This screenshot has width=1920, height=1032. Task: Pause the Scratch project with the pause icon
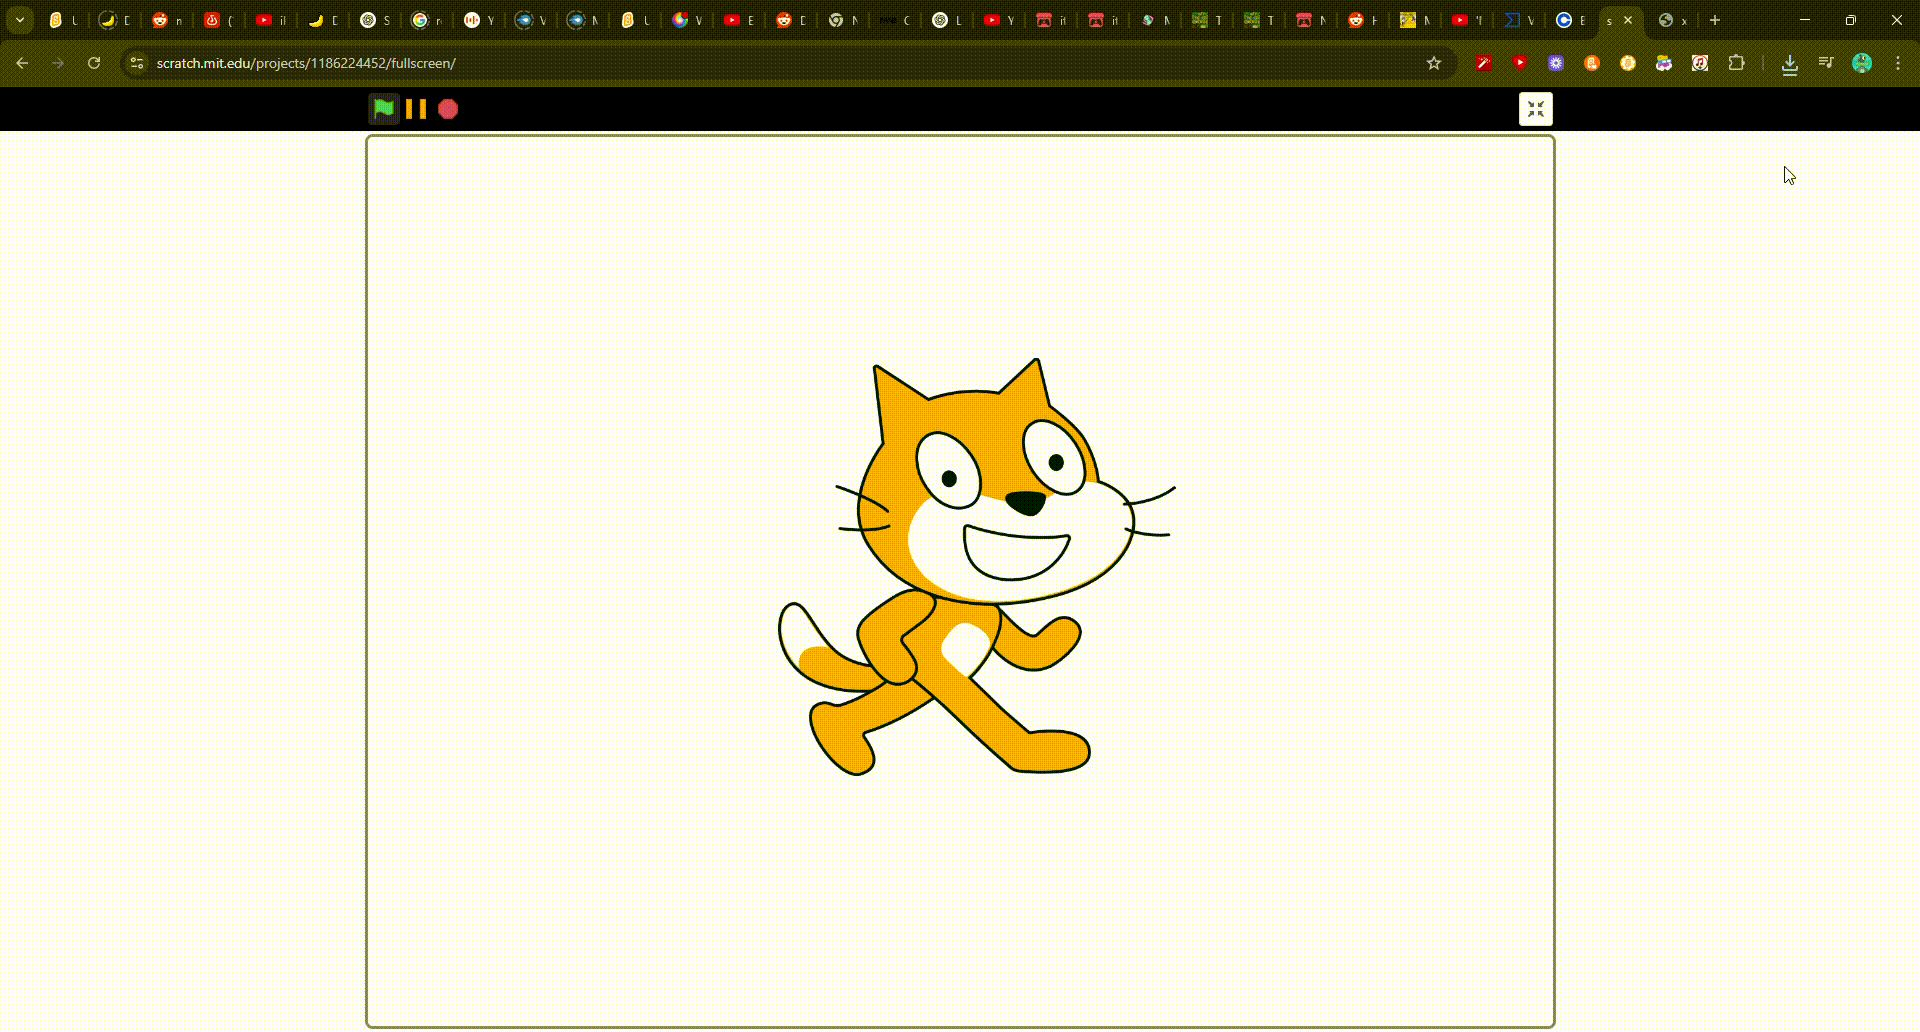click(416, 109)
